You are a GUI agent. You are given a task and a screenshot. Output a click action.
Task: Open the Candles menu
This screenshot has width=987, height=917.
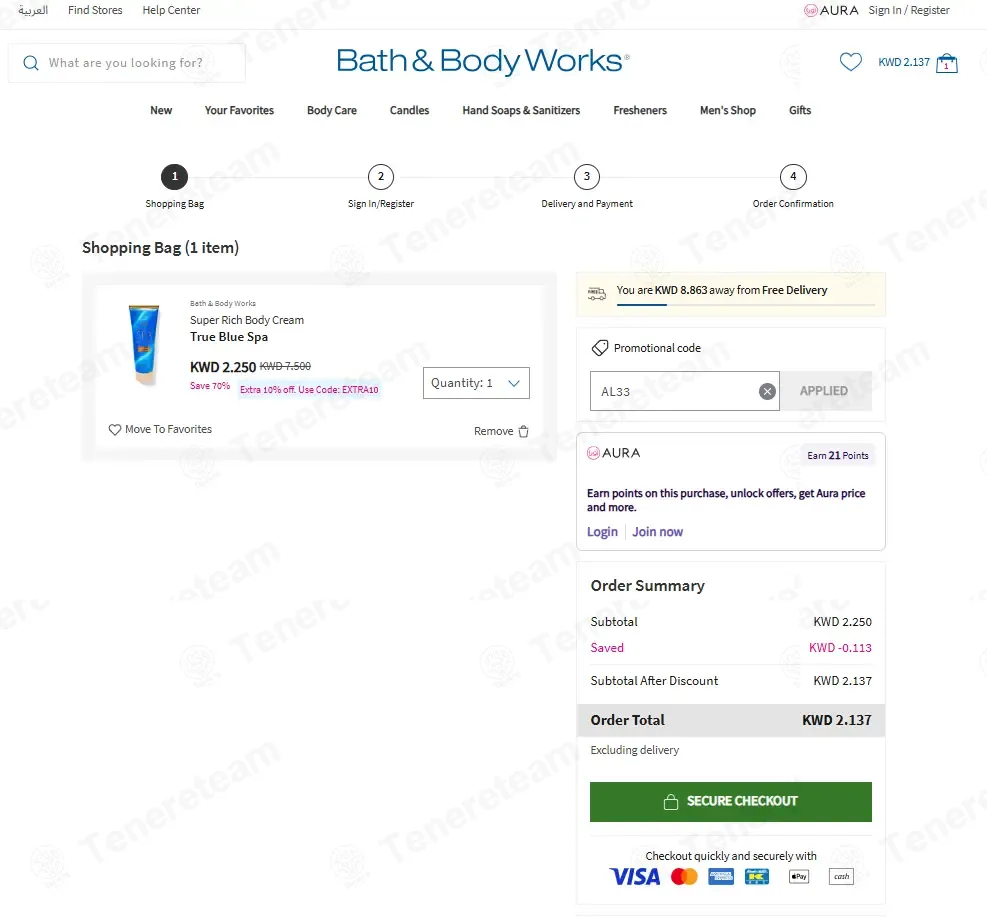[409, 110]
